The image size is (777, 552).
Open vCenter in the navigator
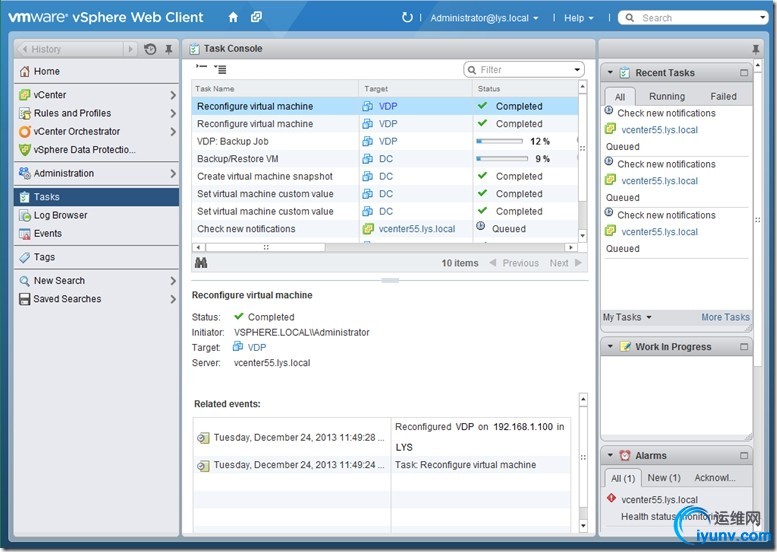[x=96, y=95]
